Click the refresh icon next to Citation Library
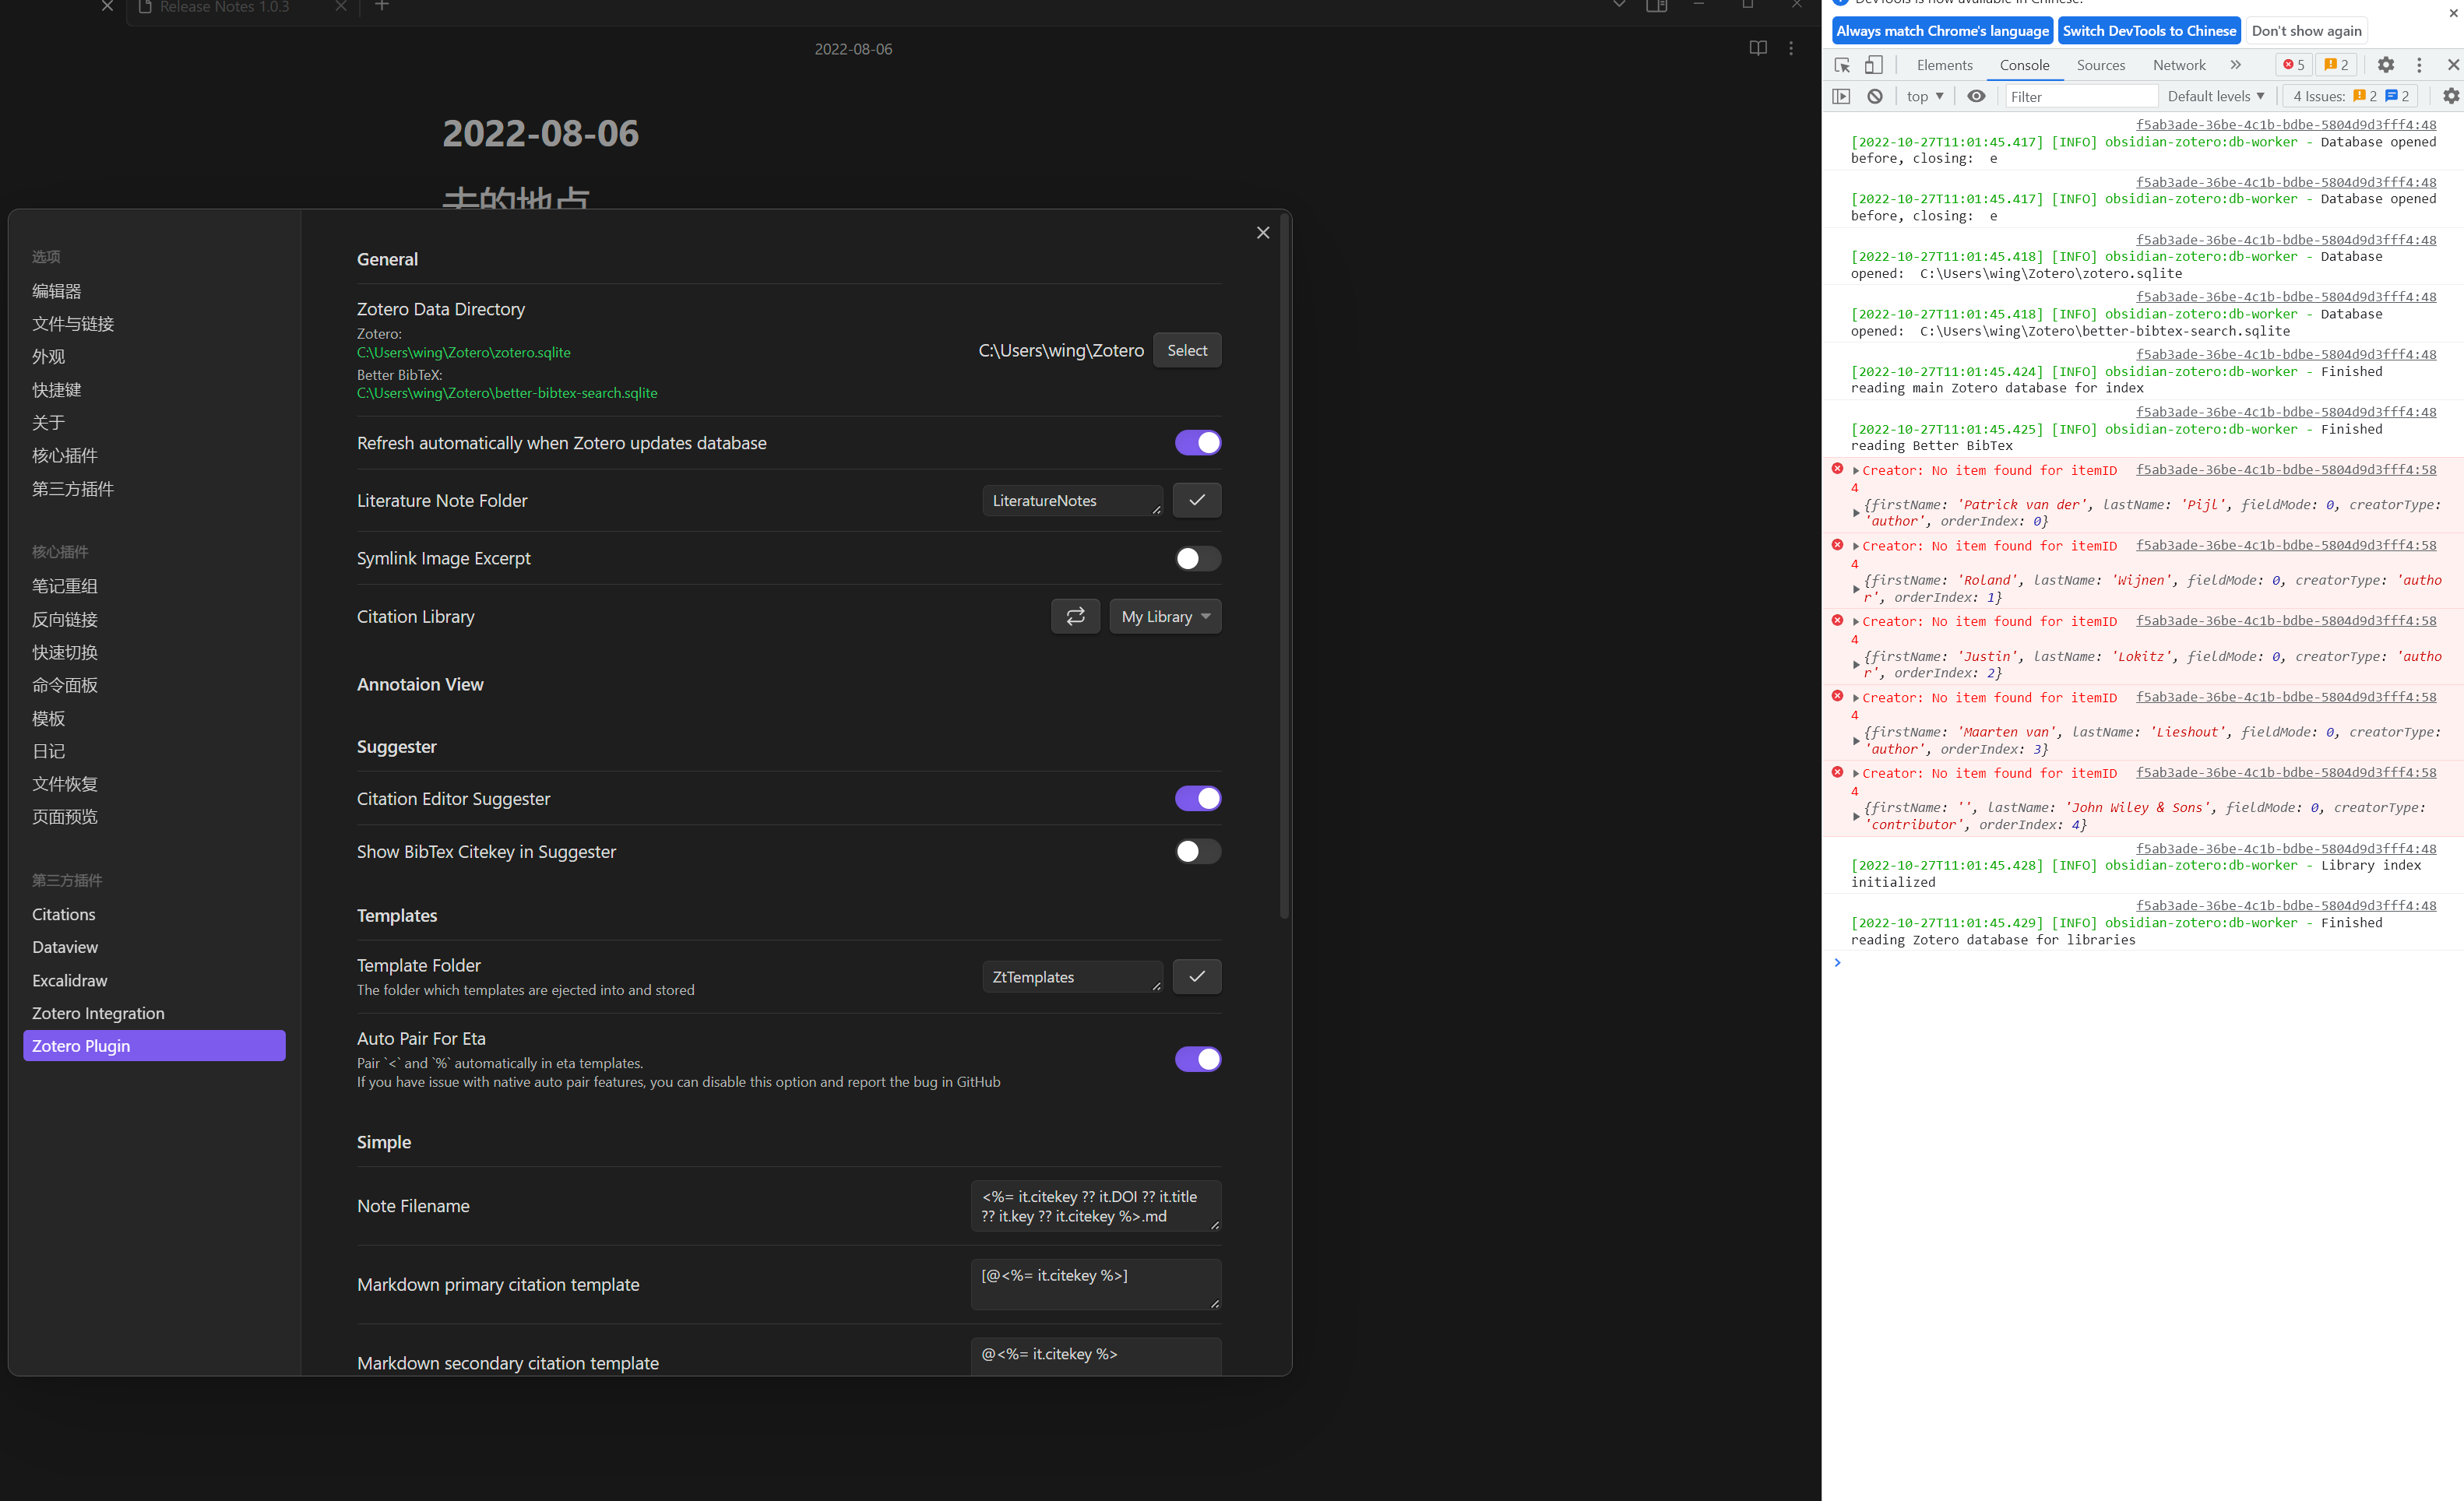The image size is (2464, 1501). pos(1075,616)
